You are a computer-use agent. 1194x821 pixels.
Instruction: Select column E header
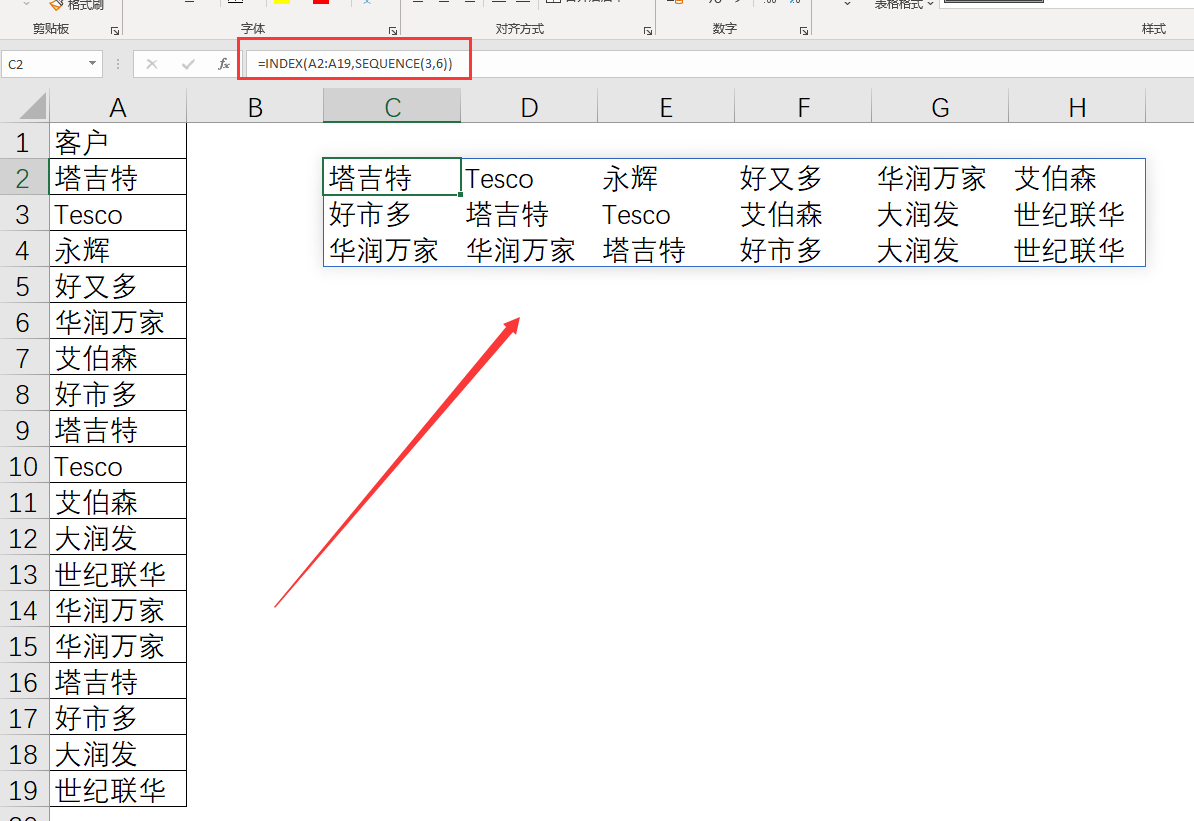pos(666,106)
